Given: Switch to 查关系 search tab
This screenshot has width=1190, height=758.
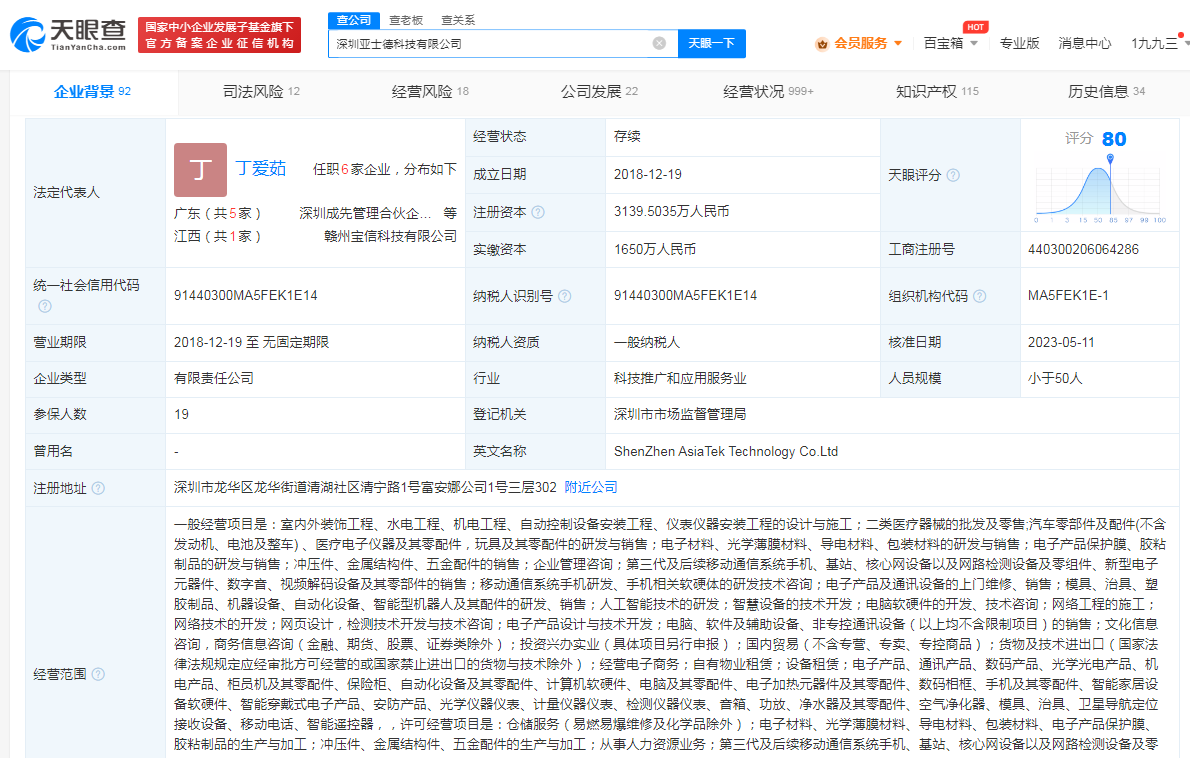Looking at the screenshot, I should click(x=458, y=20).
